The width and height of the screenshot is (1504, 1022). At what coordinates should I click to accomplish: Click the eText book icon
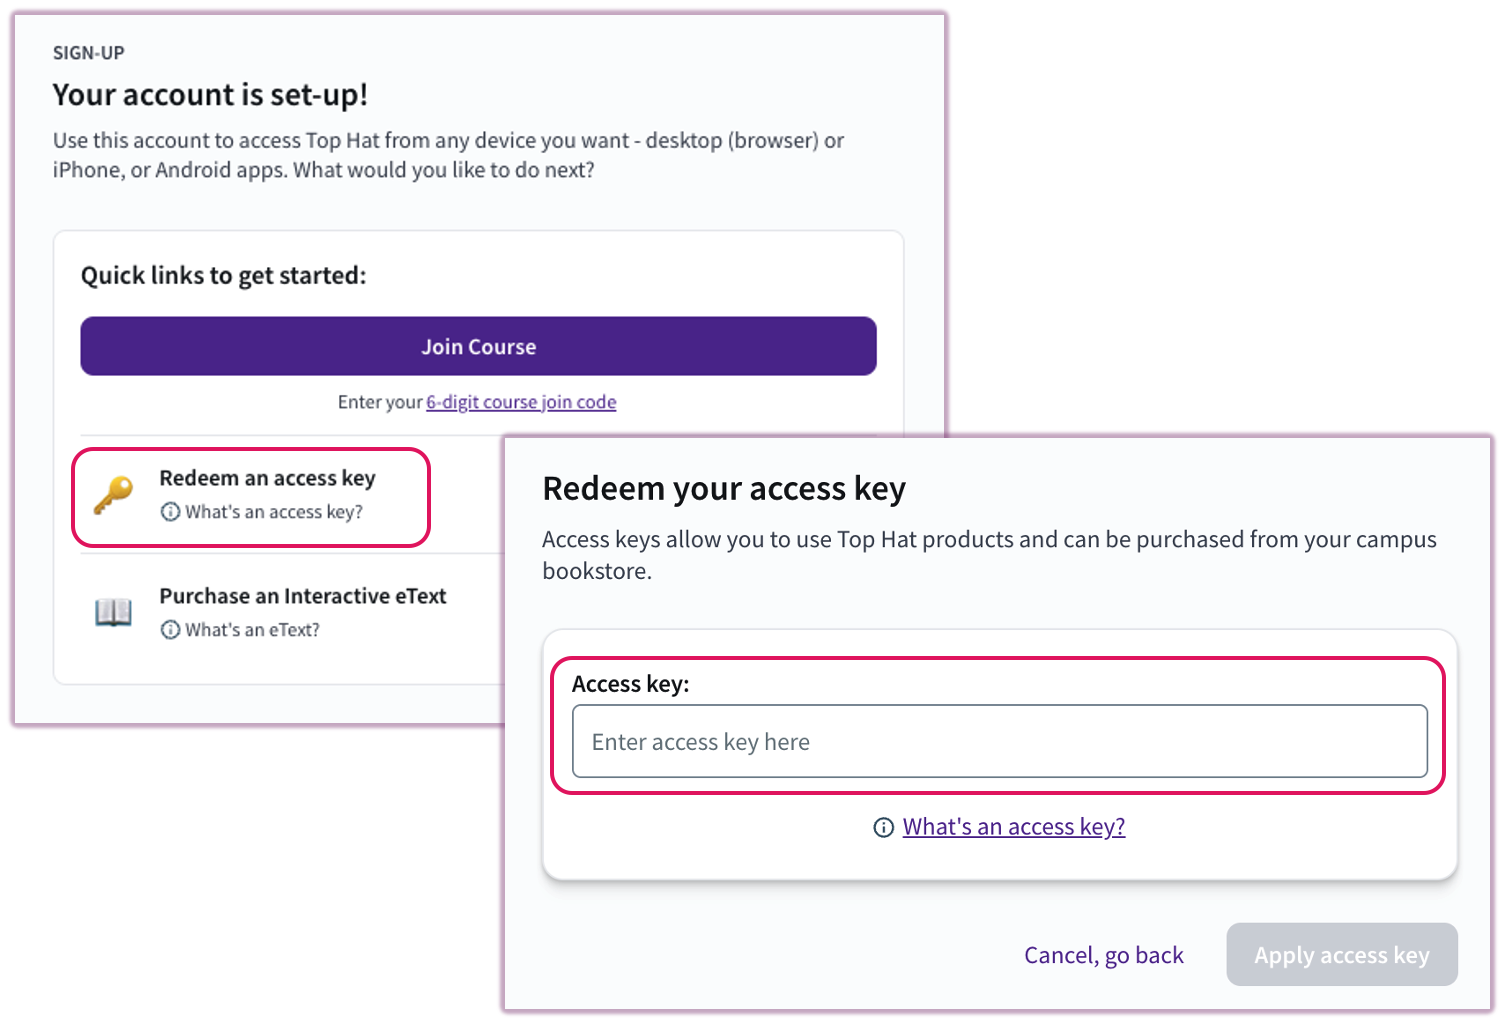pyautogui.click(x=114, y=612)
